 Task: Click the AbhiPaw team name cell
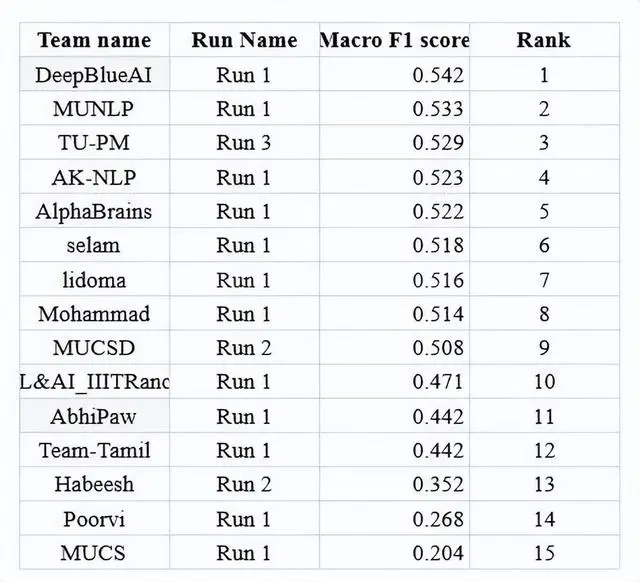[94, 416]
